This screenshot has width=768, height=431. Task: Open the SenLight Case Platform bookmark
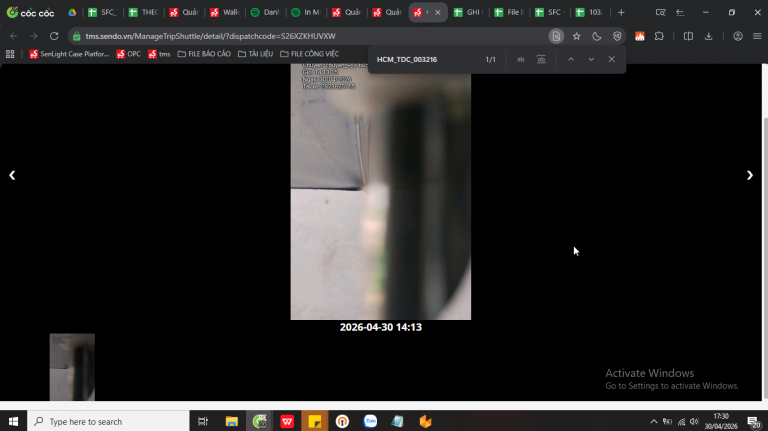pyautogui.click(x=69, y=54)
